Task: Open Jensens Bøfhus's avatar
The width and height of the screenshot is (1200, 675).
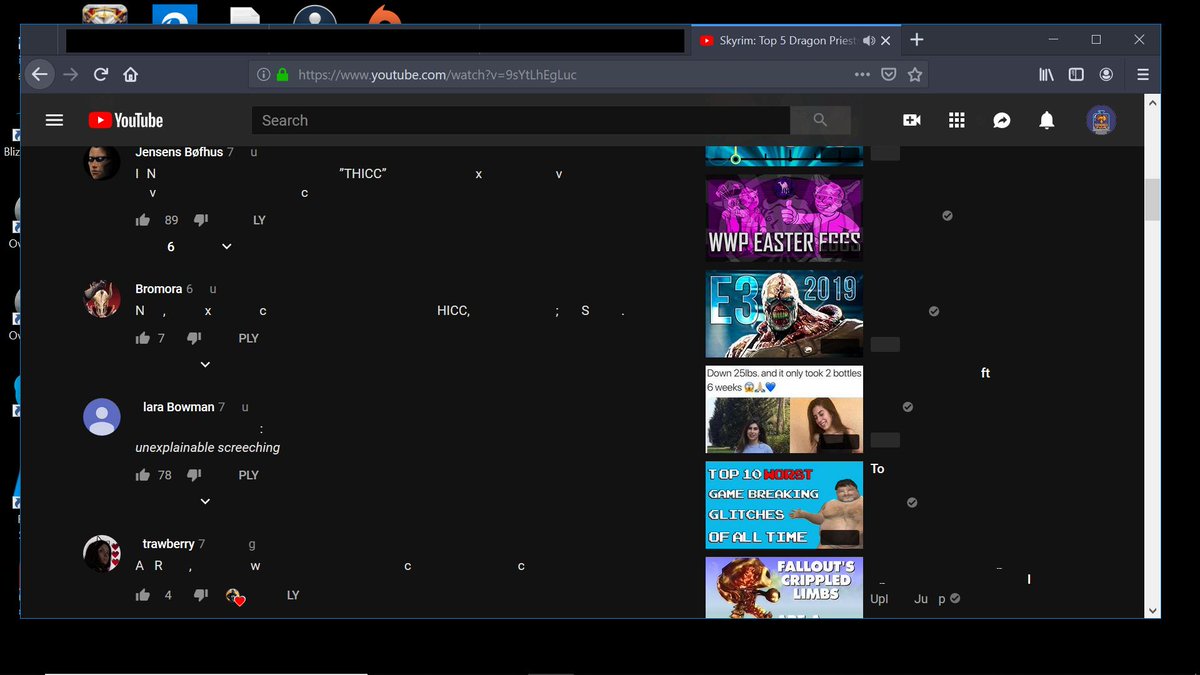Action: tap(102, 162)
